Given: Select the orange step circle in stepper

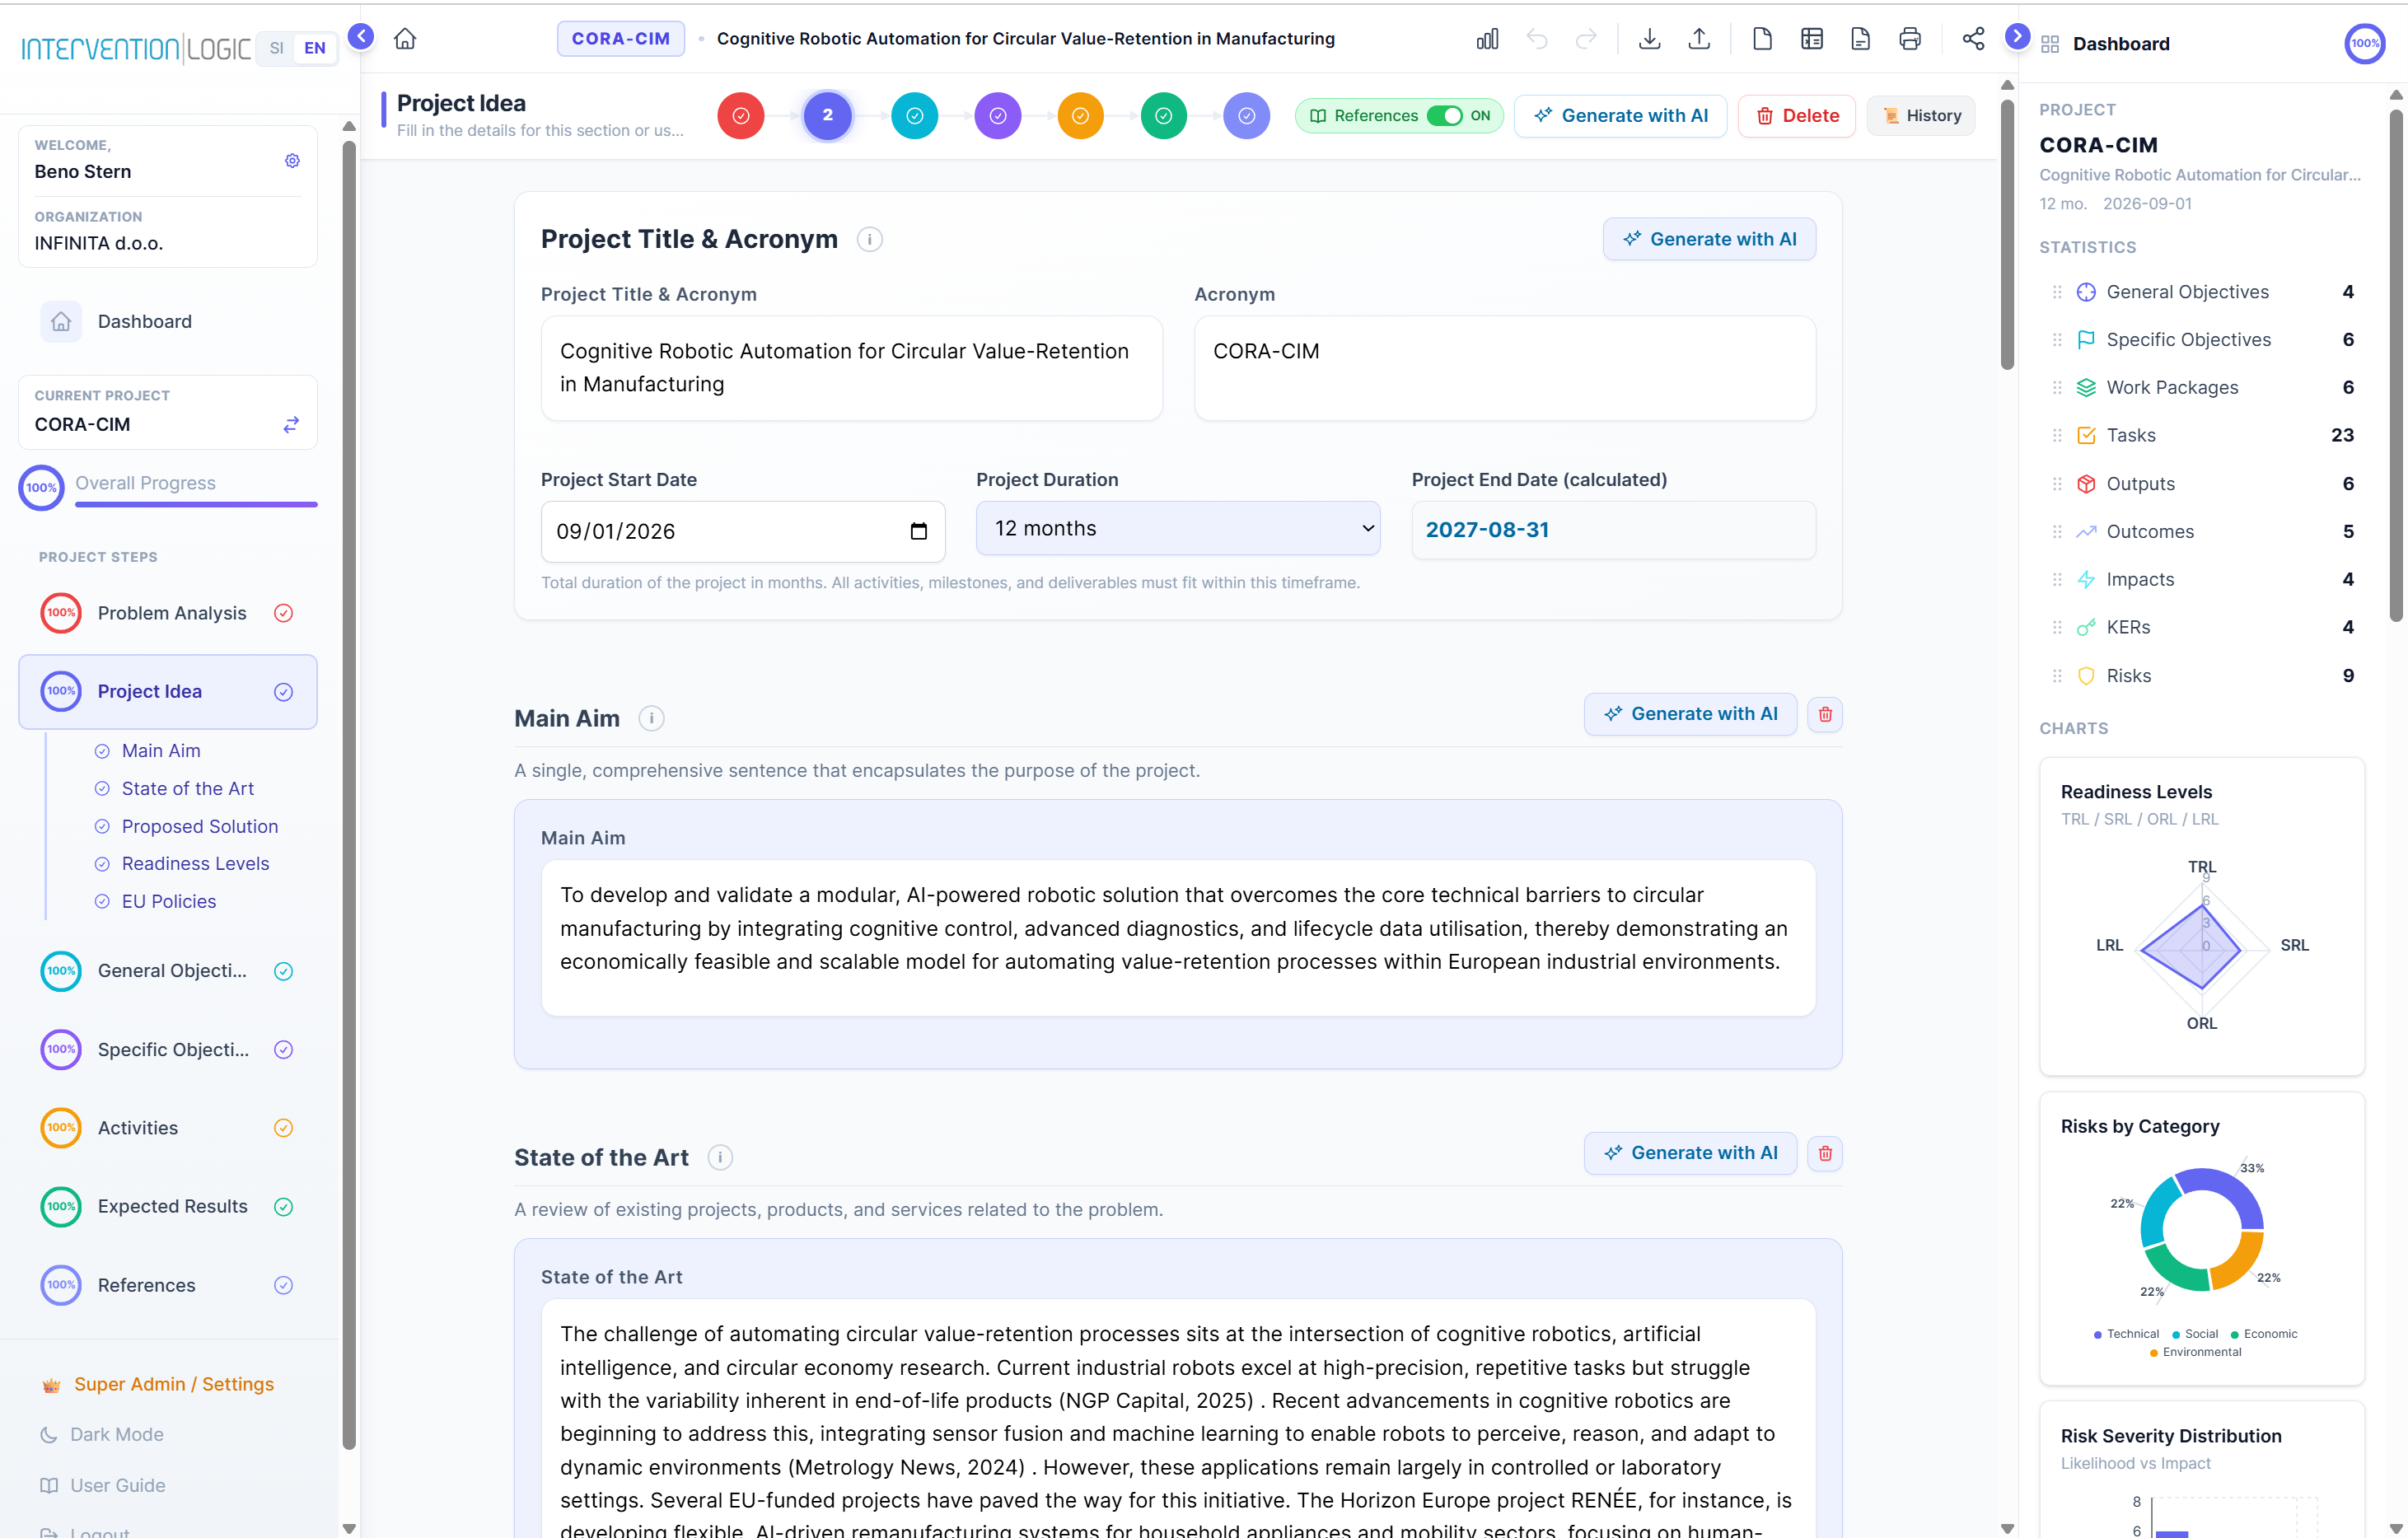Looking at the screenshot, I should pos(1080,115).
